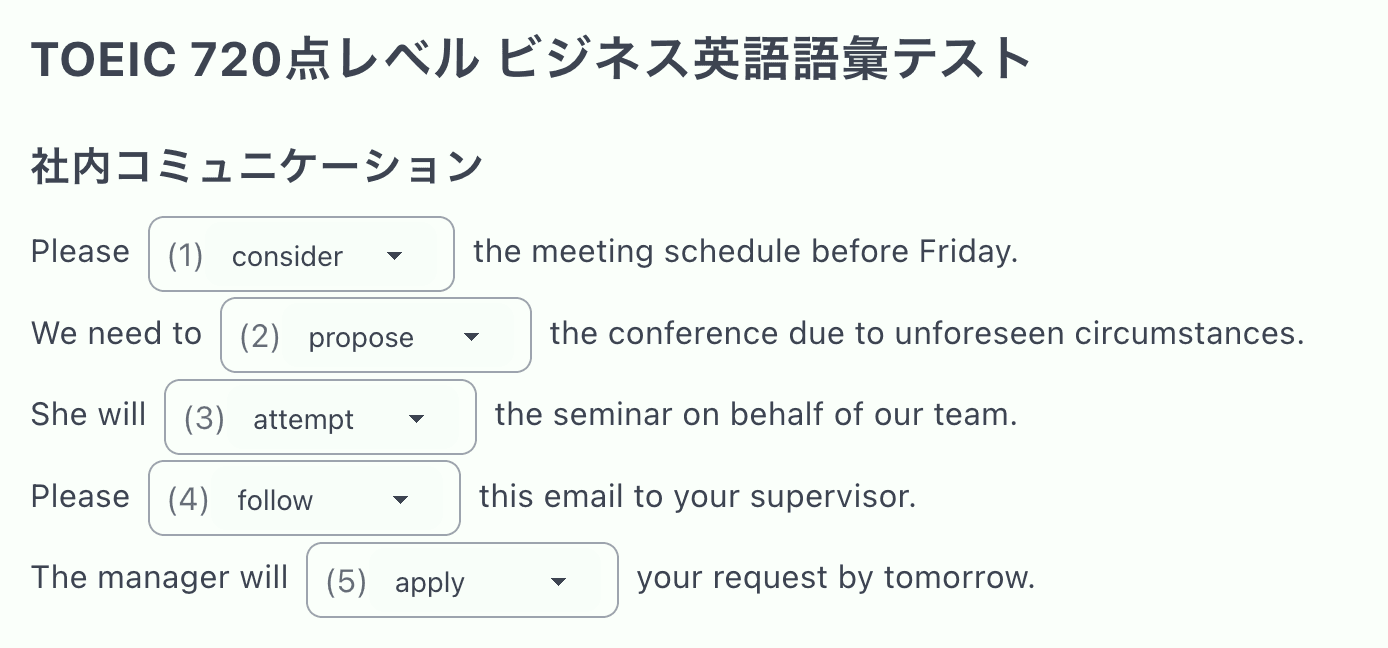The height and width of the screenshot is (648, 1388).
Task: Click the chevron arrow on the 'propose' dropdown
Action: [470, 338]
